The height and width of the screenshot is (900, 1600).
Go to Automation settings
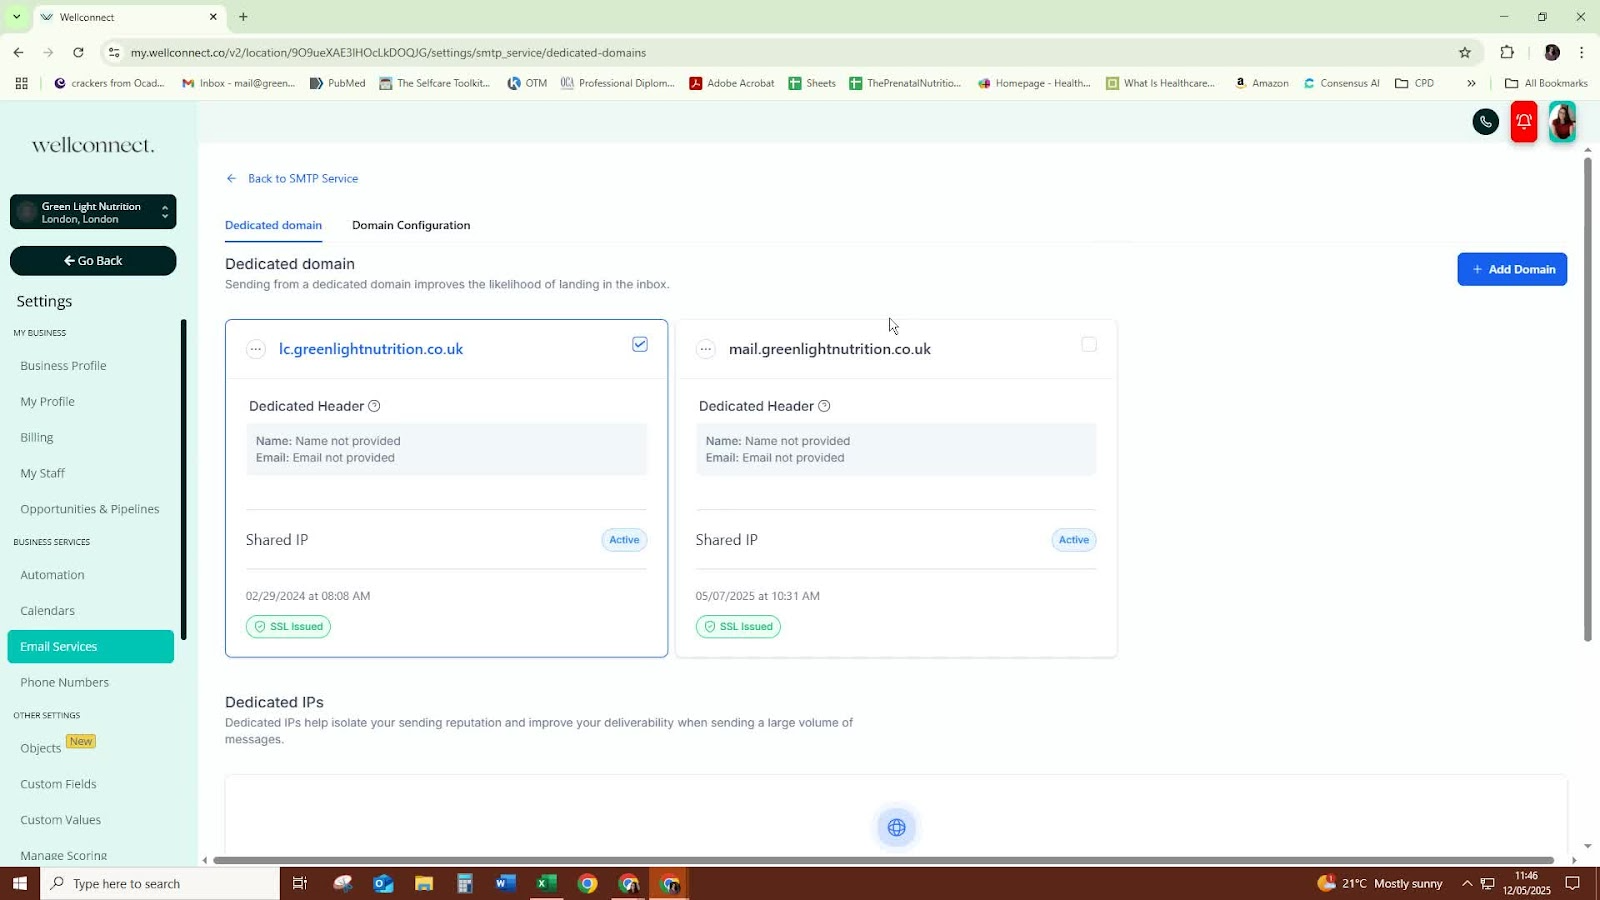52,575
